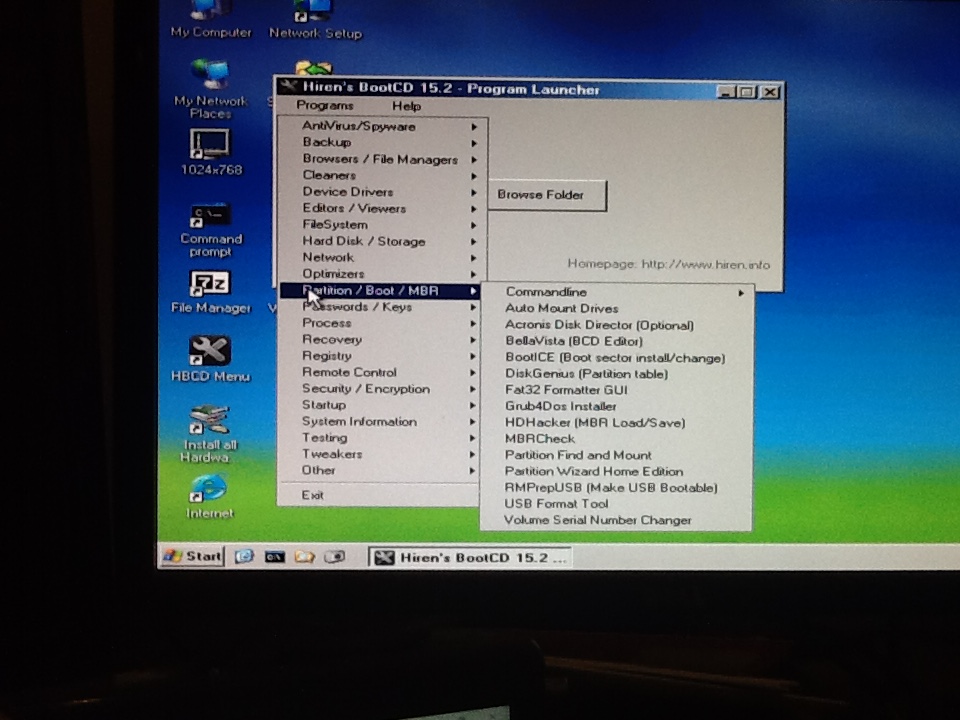Expand the Remote Control submenu
Viewport: 960px width, 720px height.
pos(381,372)
